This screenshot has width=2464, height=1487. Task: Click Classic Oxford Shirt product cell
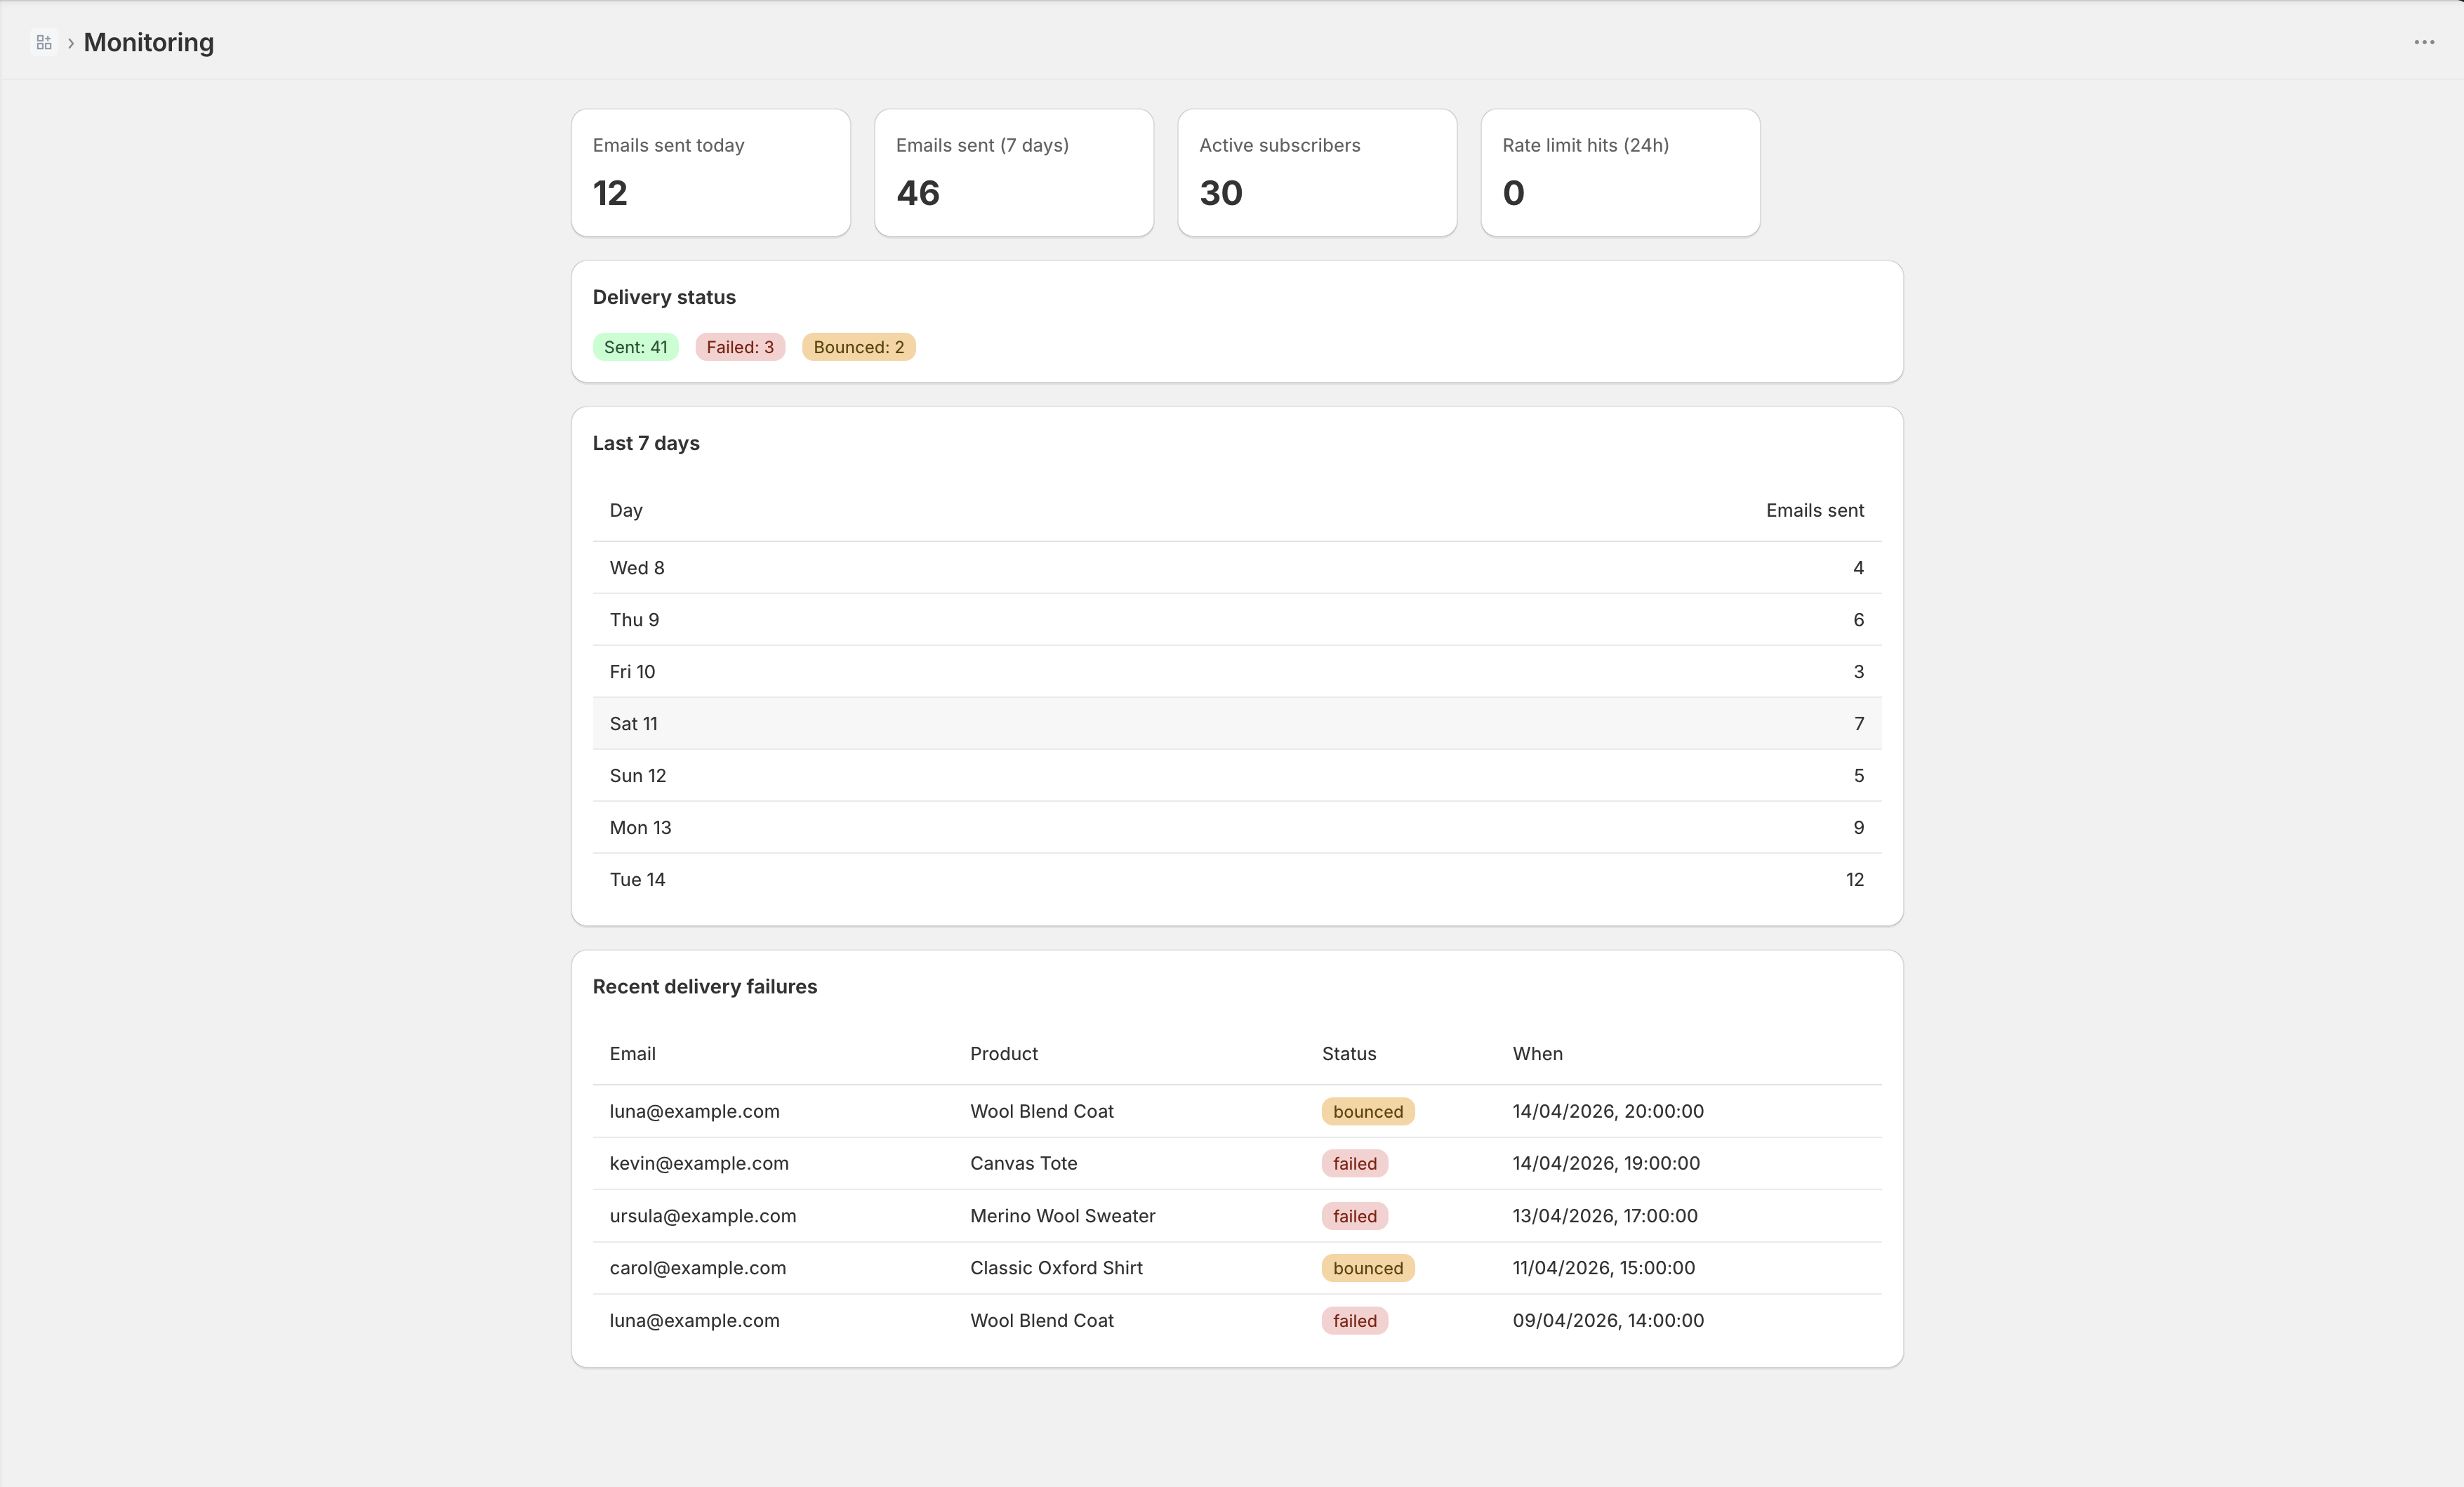(x=1056, y=1268)
